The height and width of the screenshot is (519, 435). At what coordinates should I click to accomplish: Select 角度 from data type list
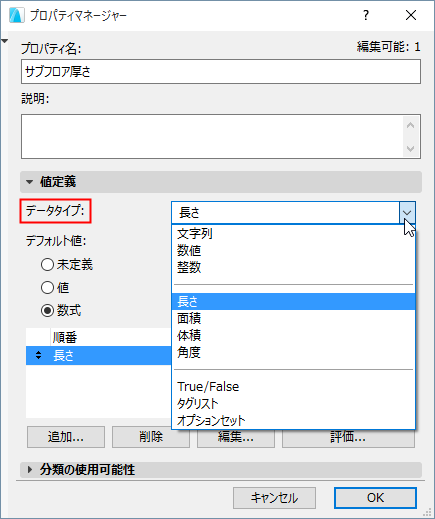(293, 352)
